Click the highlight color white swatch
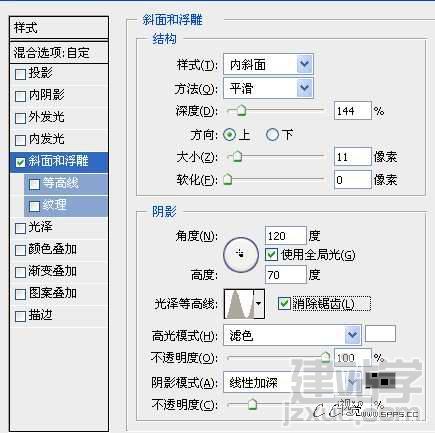Screen dimensions: 435x433 380,333
